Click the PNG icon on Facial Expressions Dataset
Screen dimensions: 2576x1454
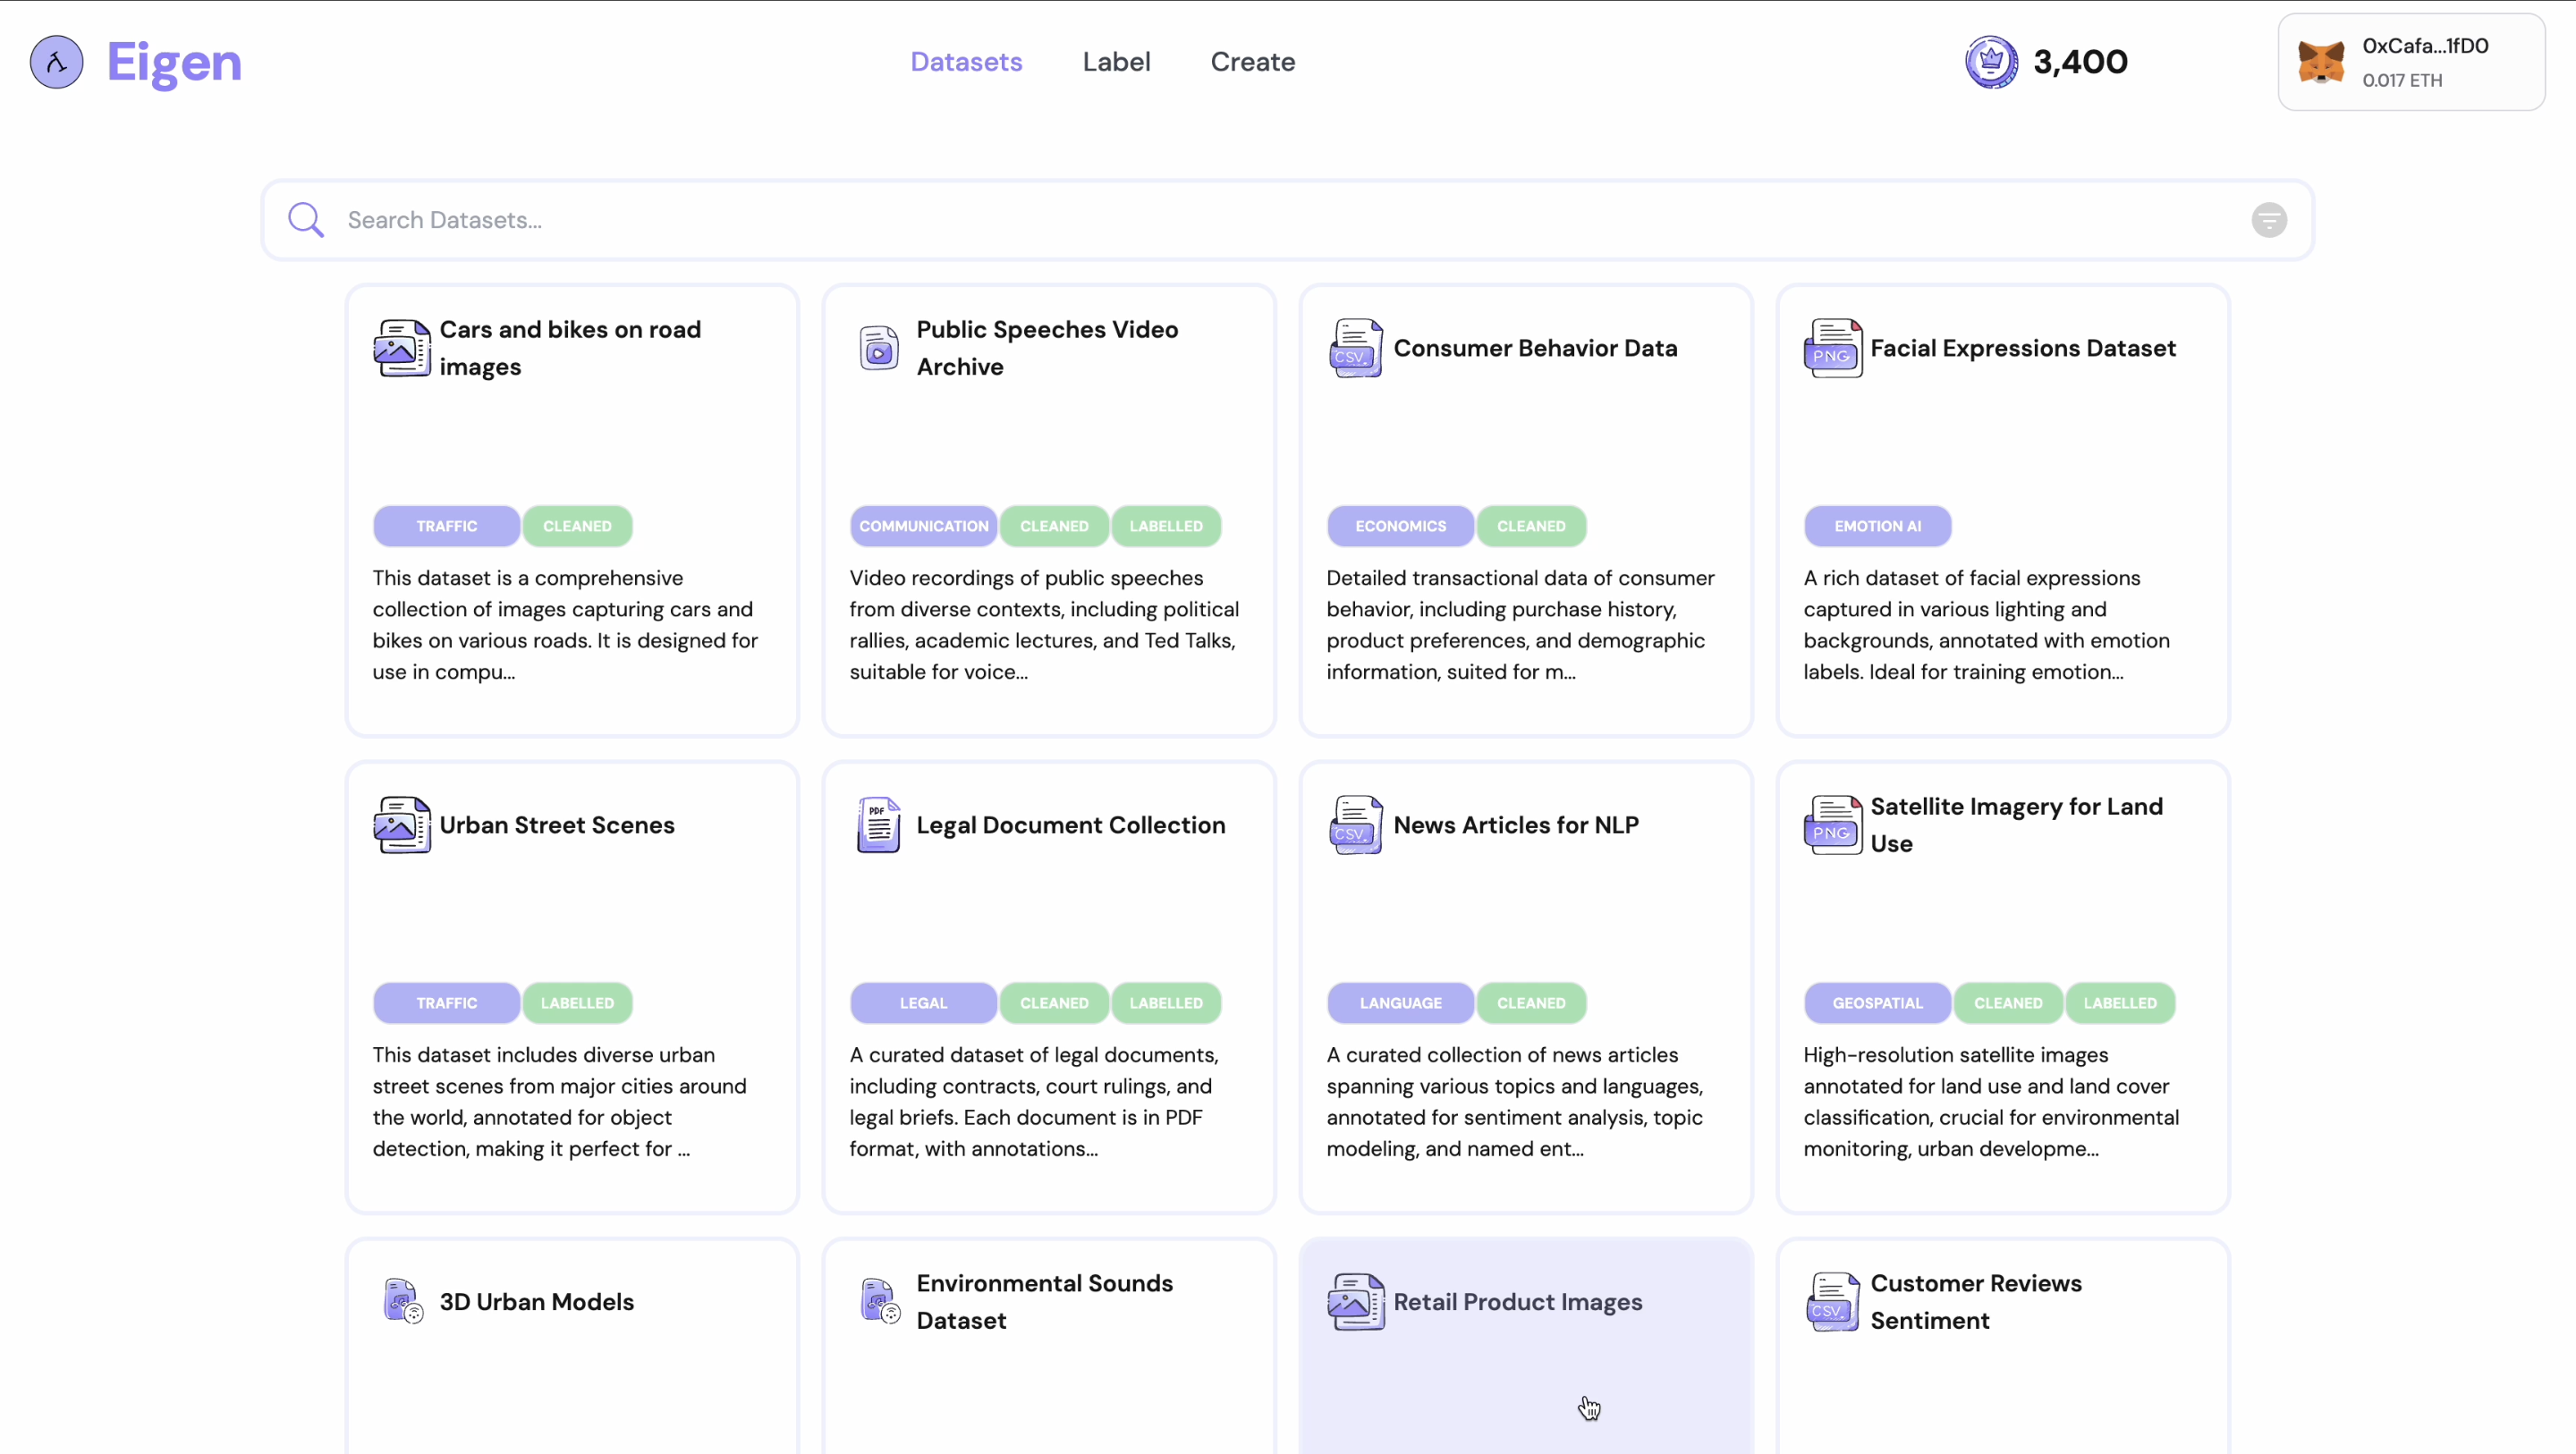point(1832,348)
